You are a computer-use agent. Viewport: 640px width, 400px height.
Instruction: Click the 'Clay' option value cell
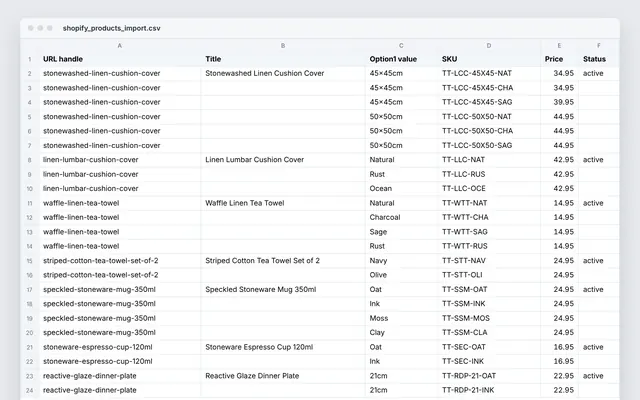[x=401, y=333]
